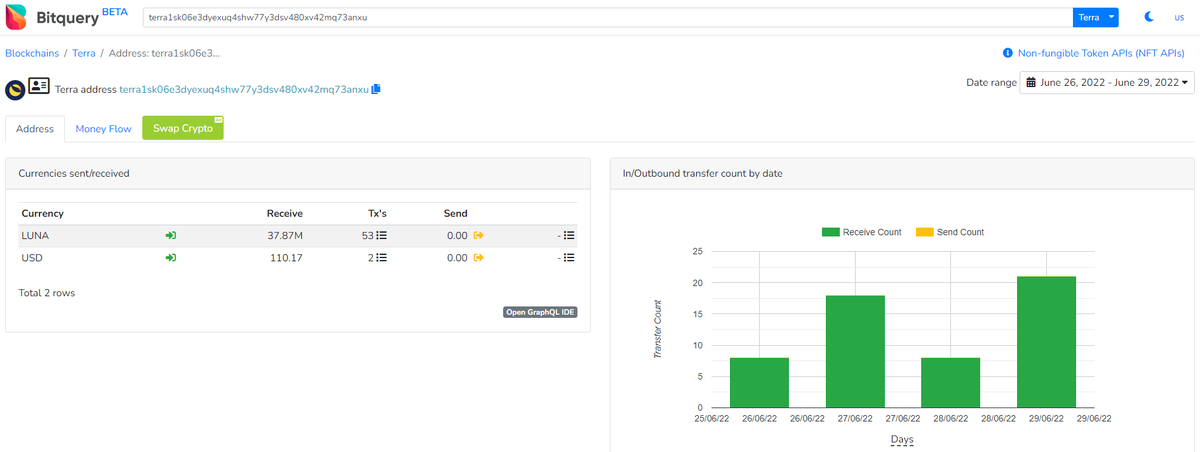The image size is (1200, 452).
Task: Click the 26/06/22 chart bar
Action: click(x=759, y=383)
